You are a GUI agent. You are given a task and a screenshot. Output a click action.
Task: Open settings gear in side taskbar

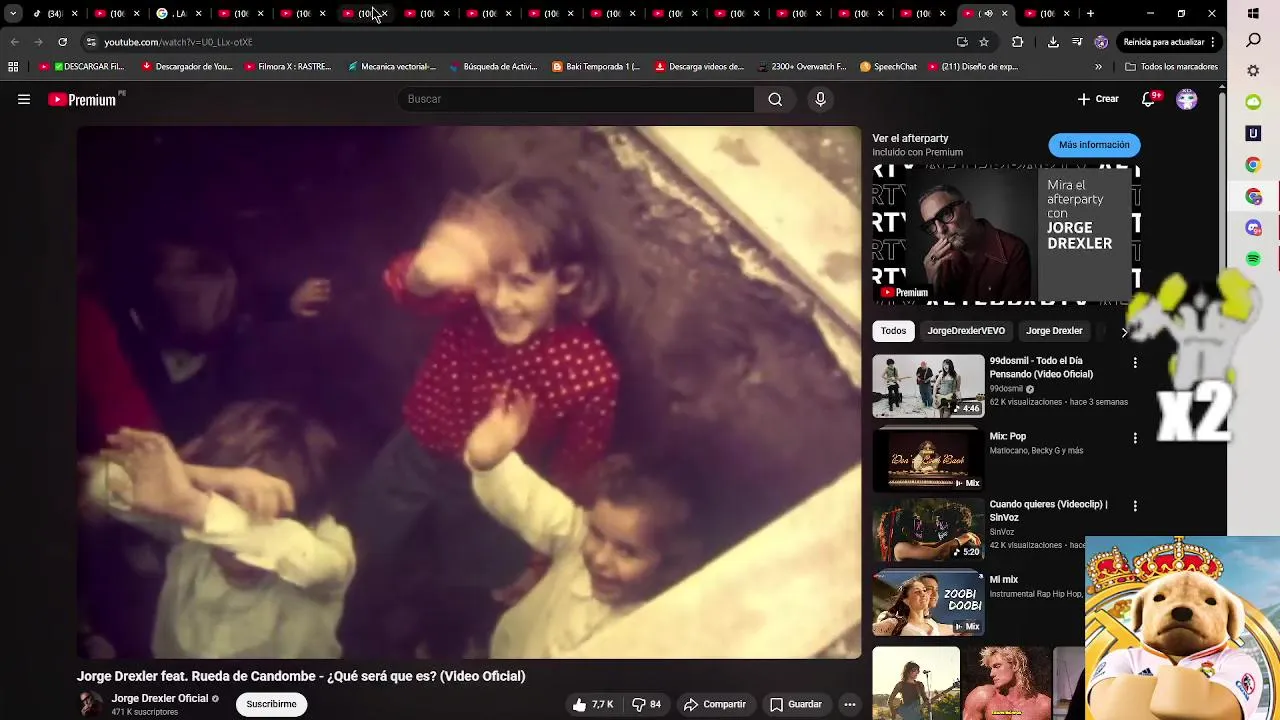(x=1253, y=72)
